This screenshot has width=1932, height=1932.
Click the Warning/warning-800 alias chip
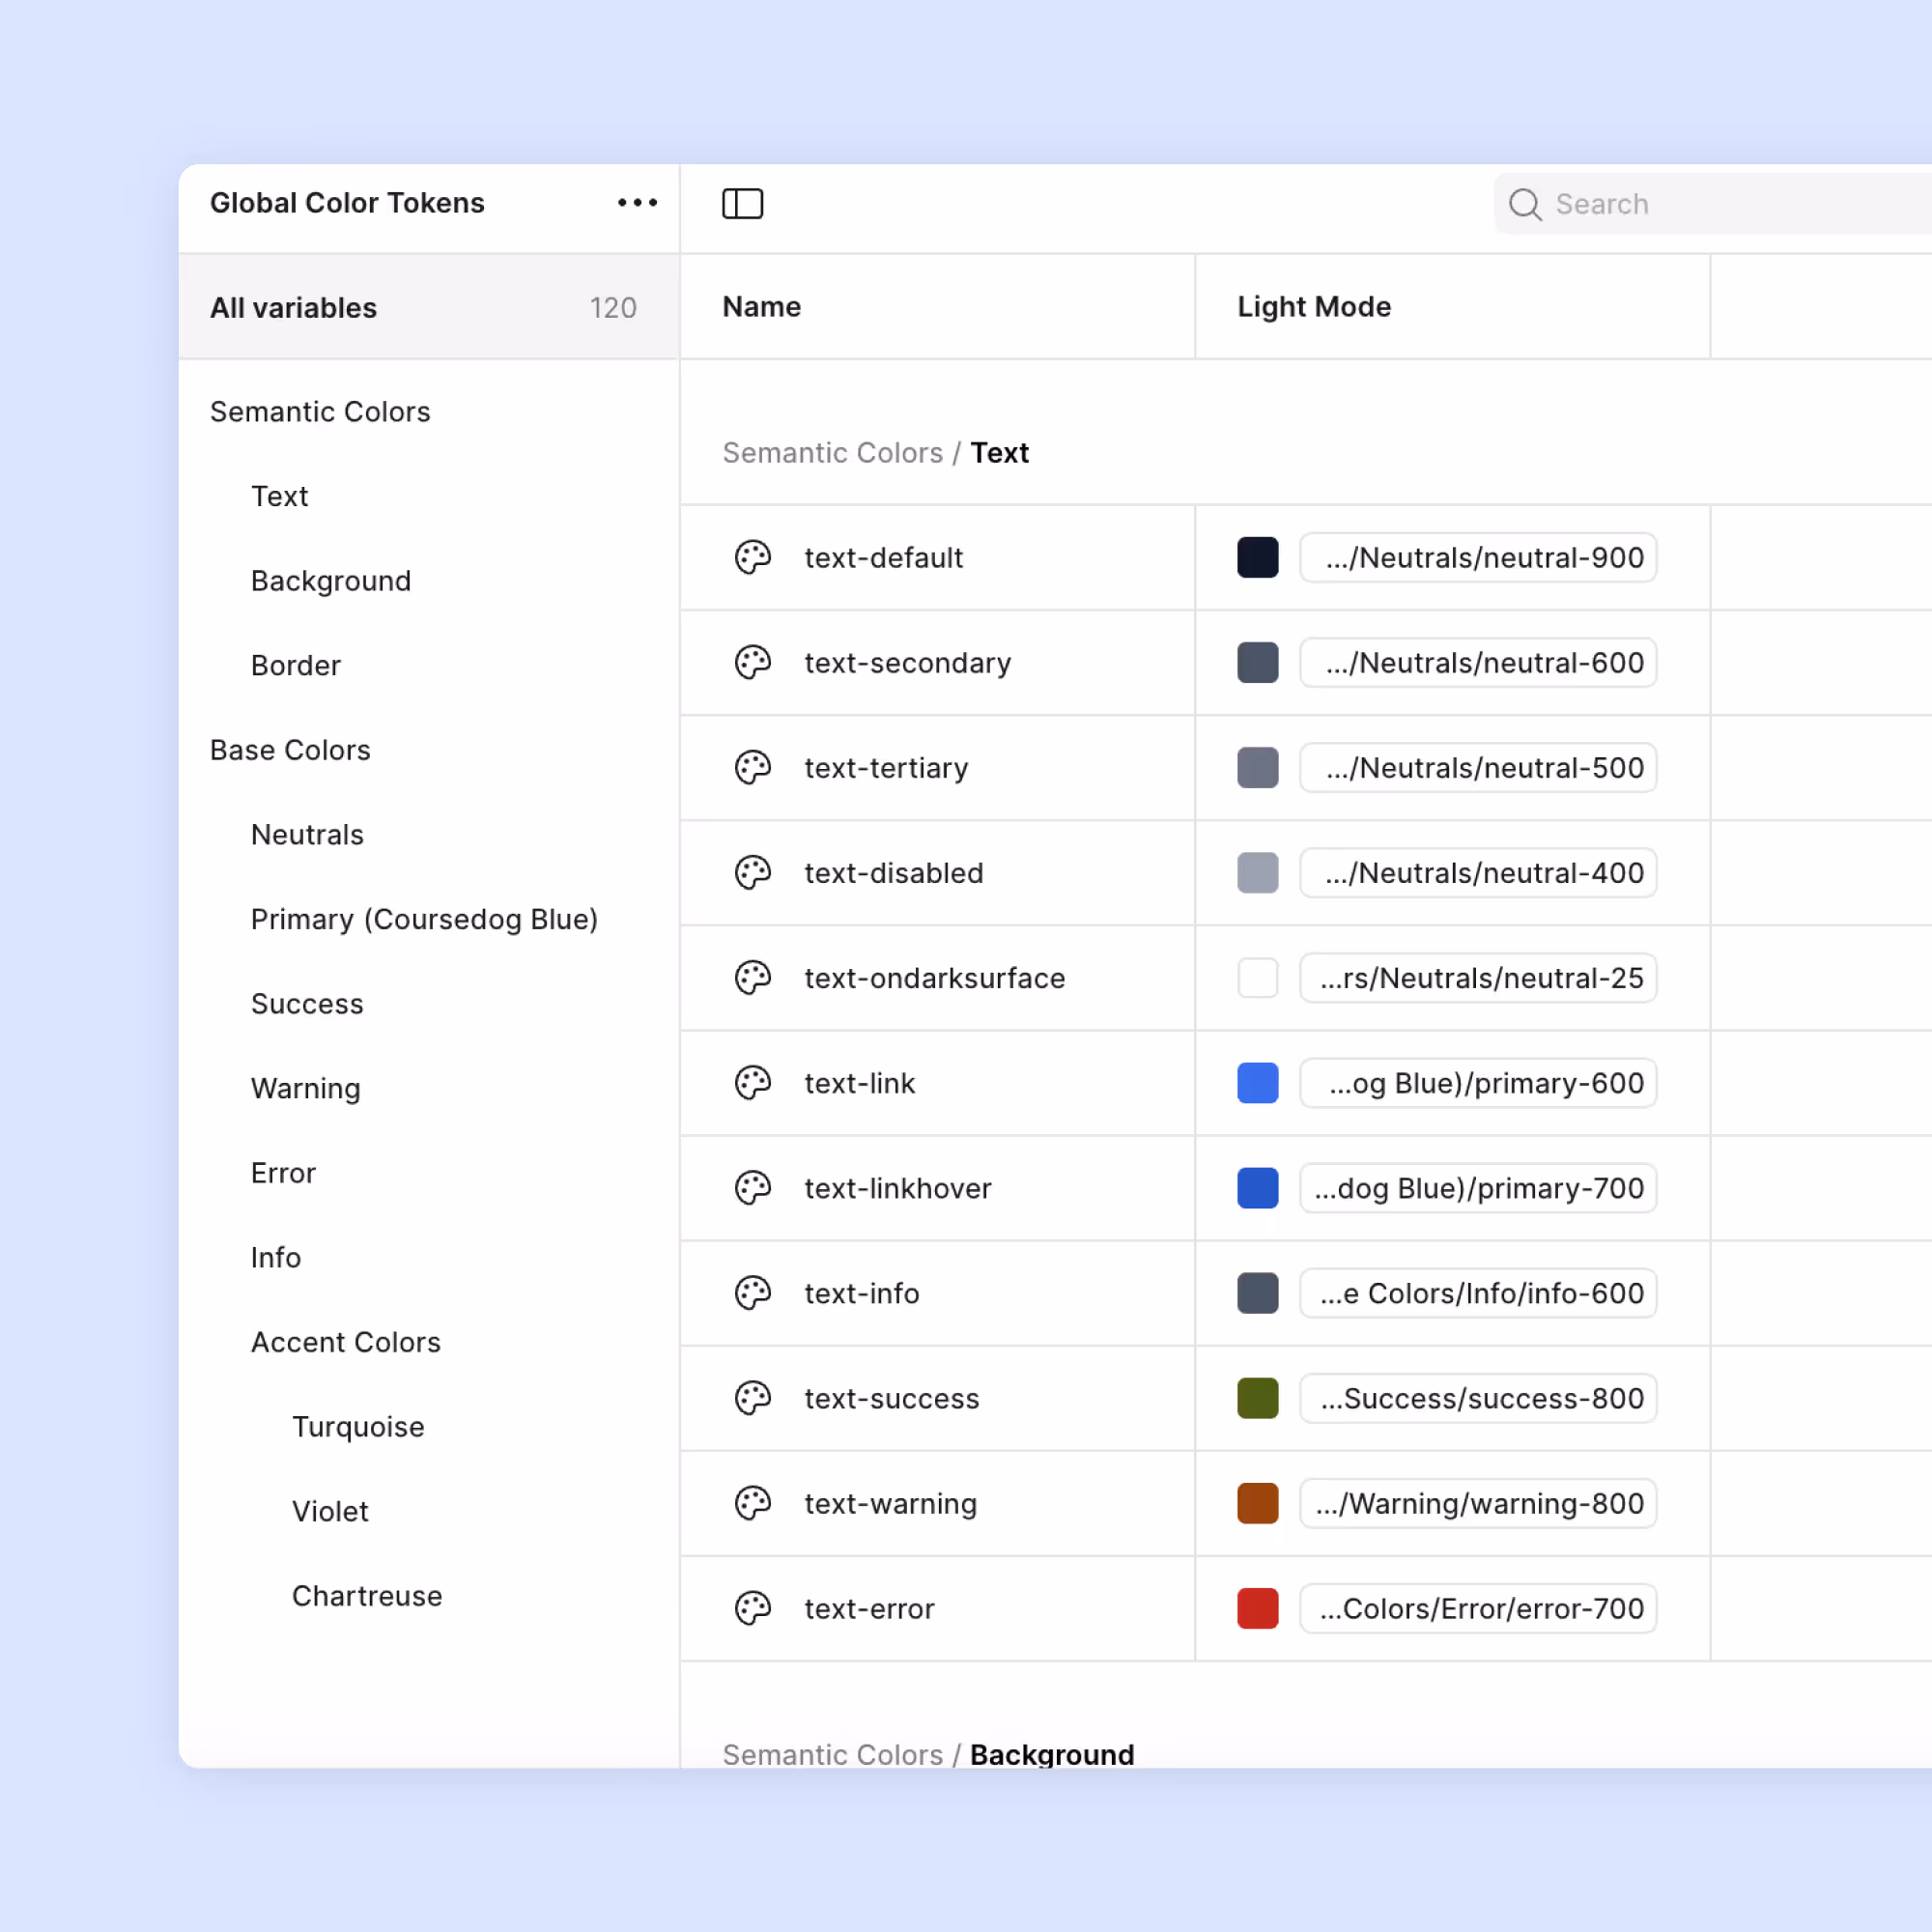tap(1478, 1503)
